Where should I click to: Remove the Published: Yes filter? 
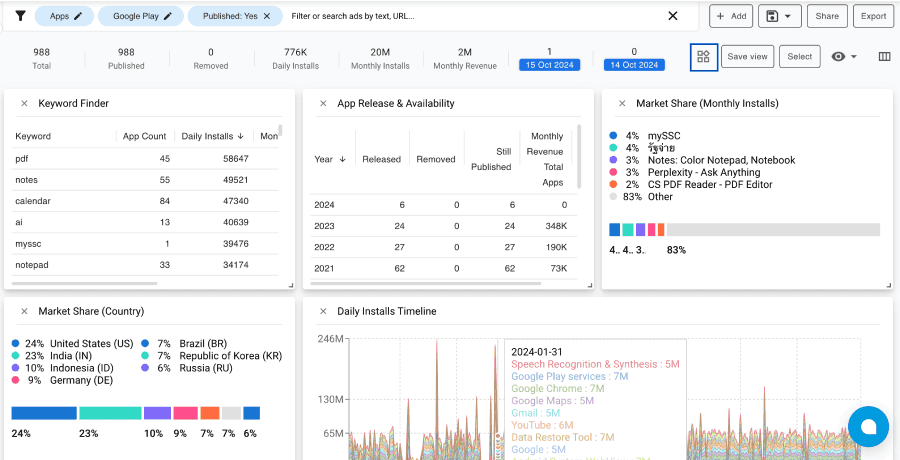click(267, 16)
